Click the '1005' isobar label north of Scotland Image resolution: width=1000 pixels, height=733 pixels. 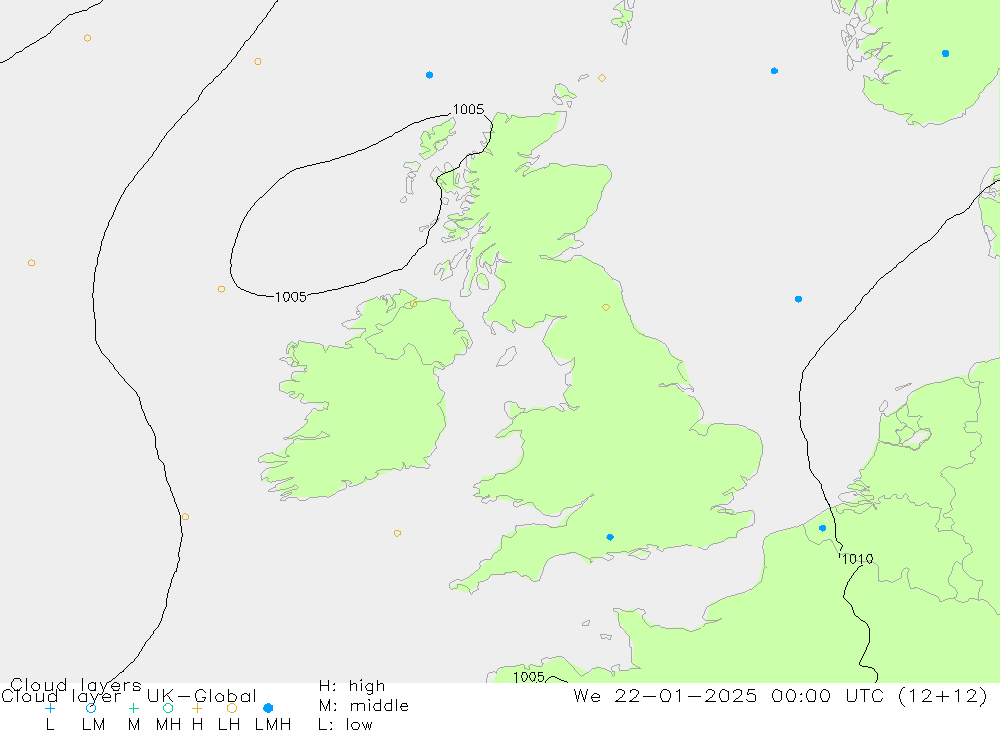click(x=468, y=110)
